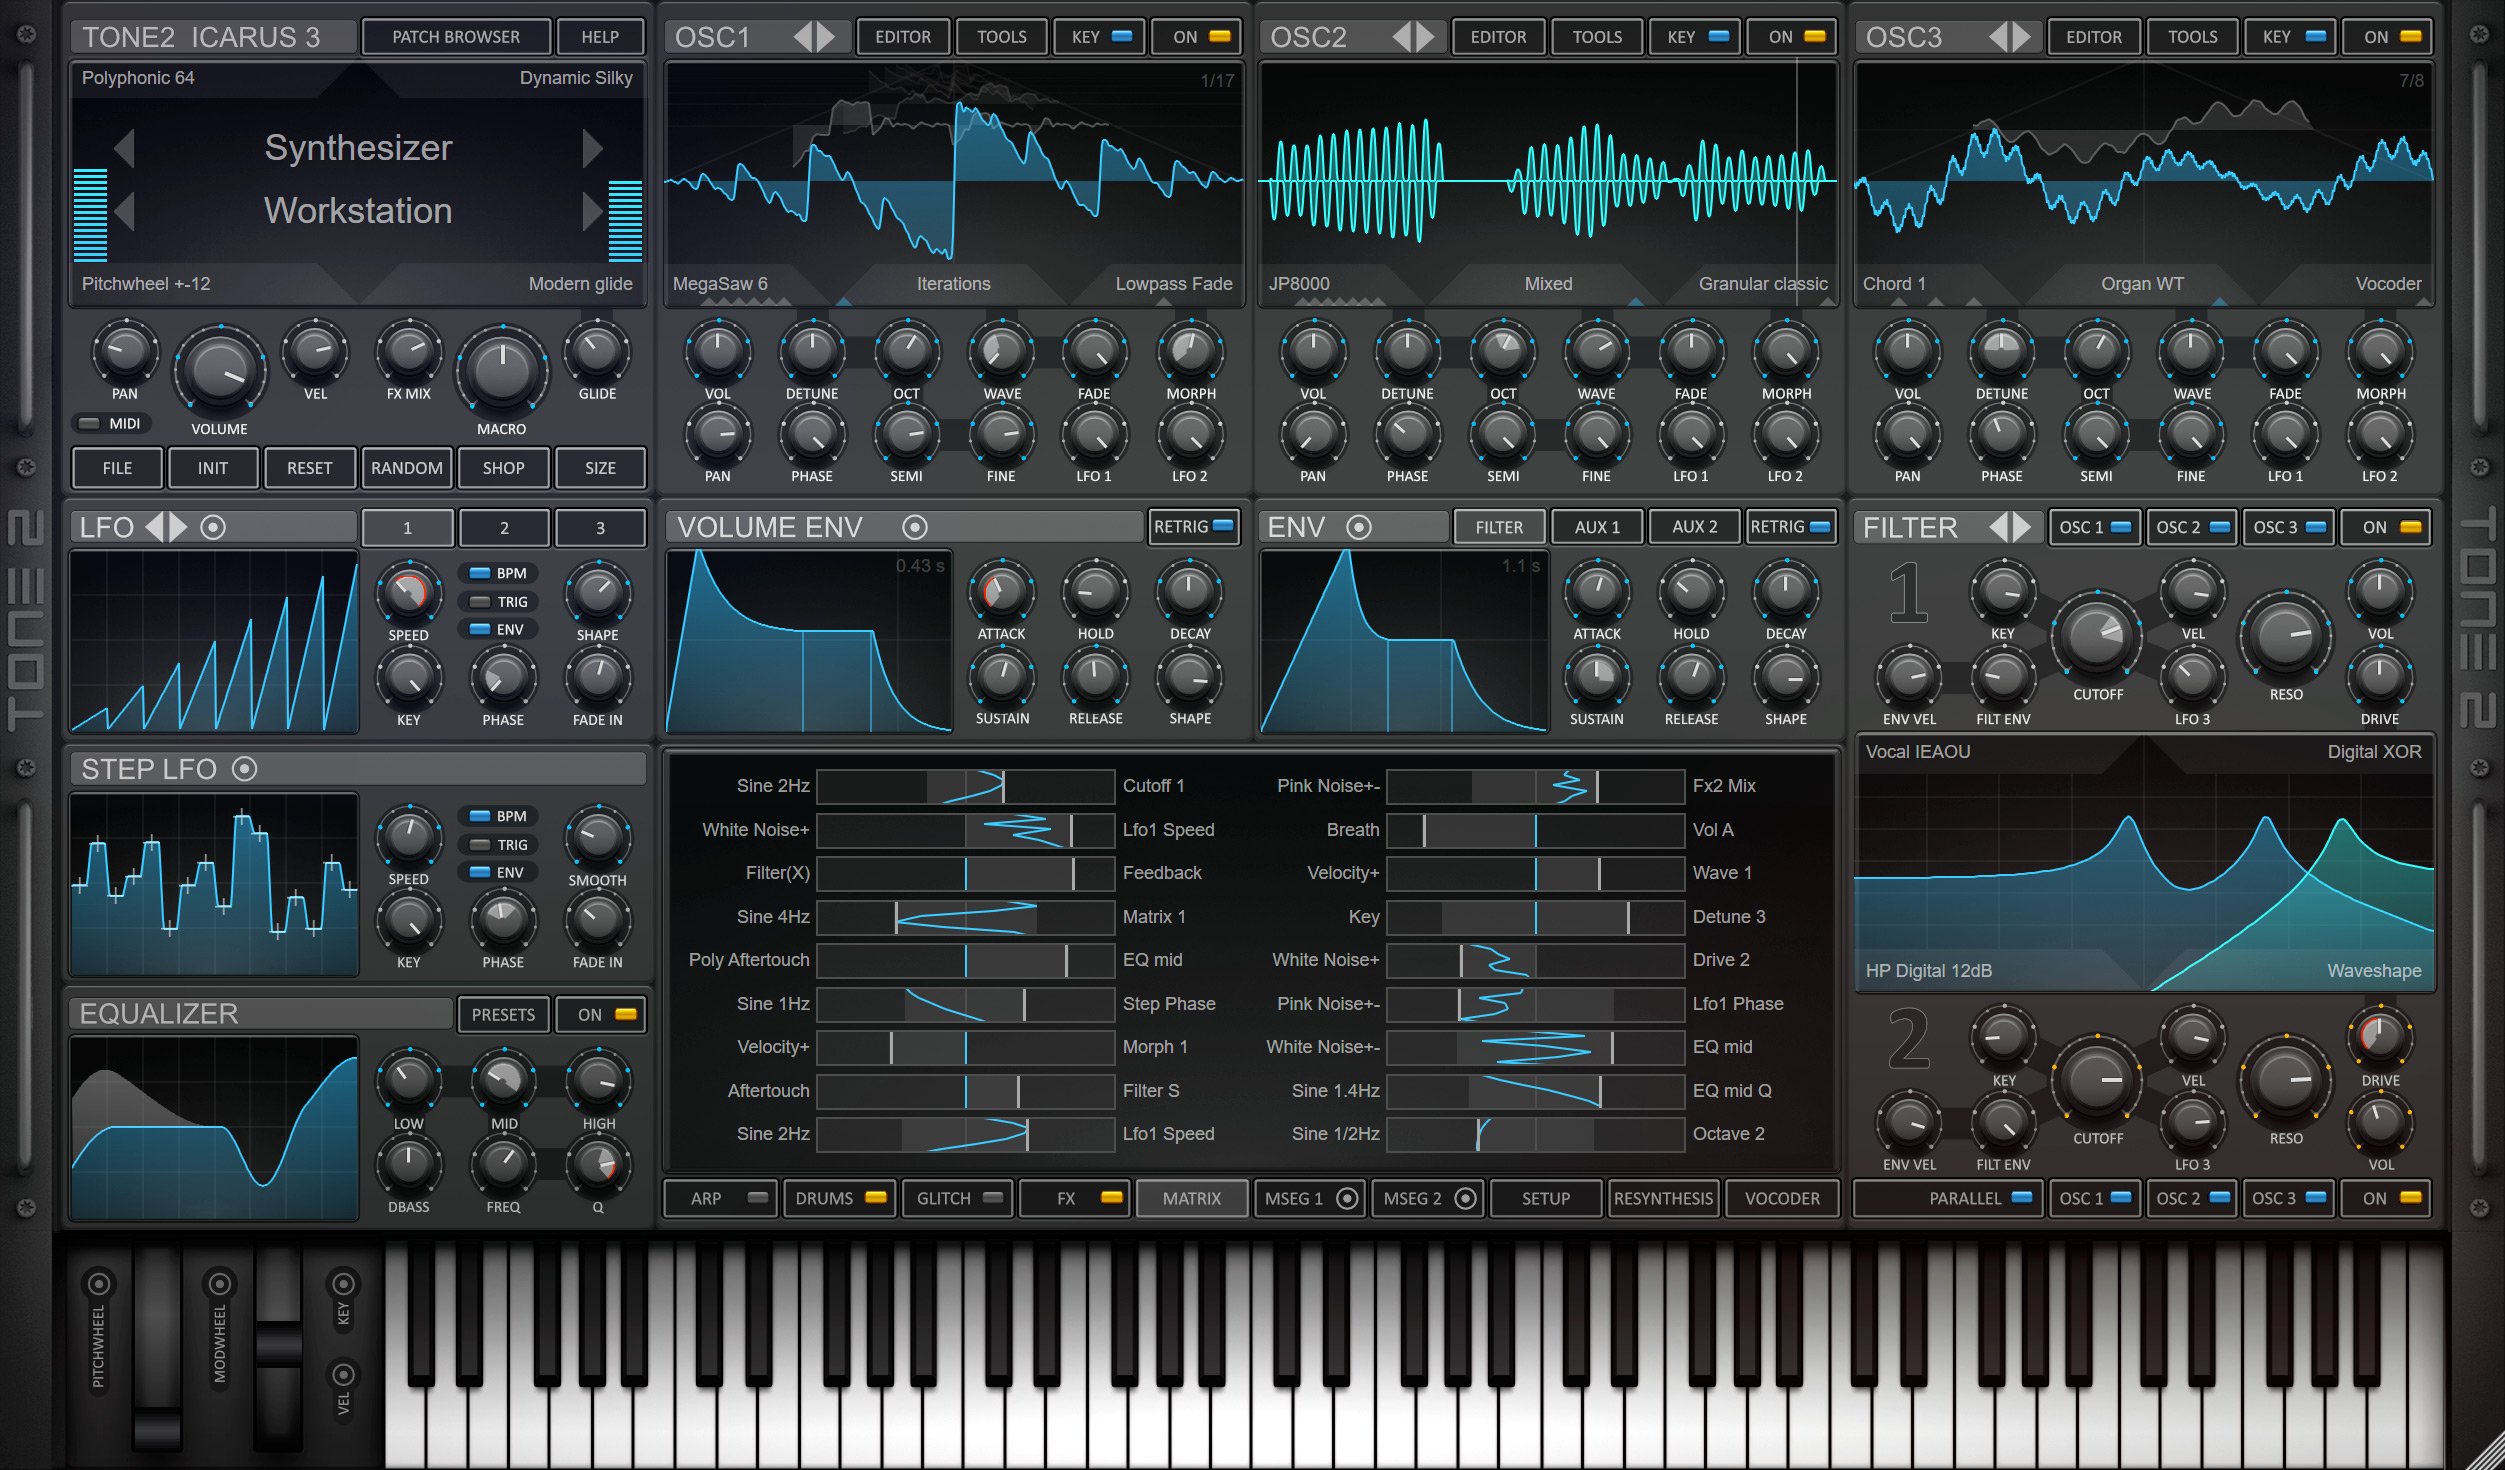Select previous patch arrow beside Workstation
Image resolution: width=2505 pixels, height=1470 pixels.
[x=124, y=211]
